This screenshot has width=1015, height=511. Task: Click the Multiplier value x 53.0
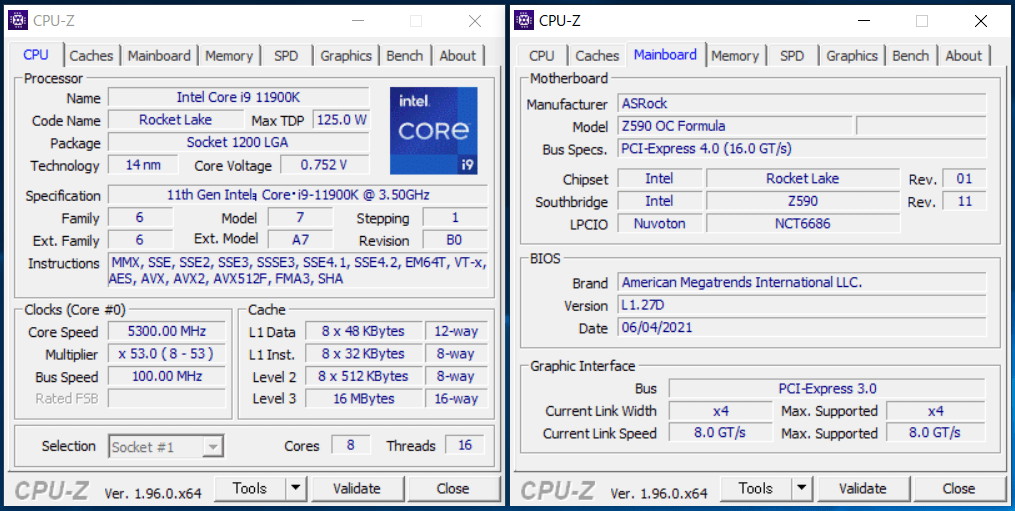tap(167, 354)
